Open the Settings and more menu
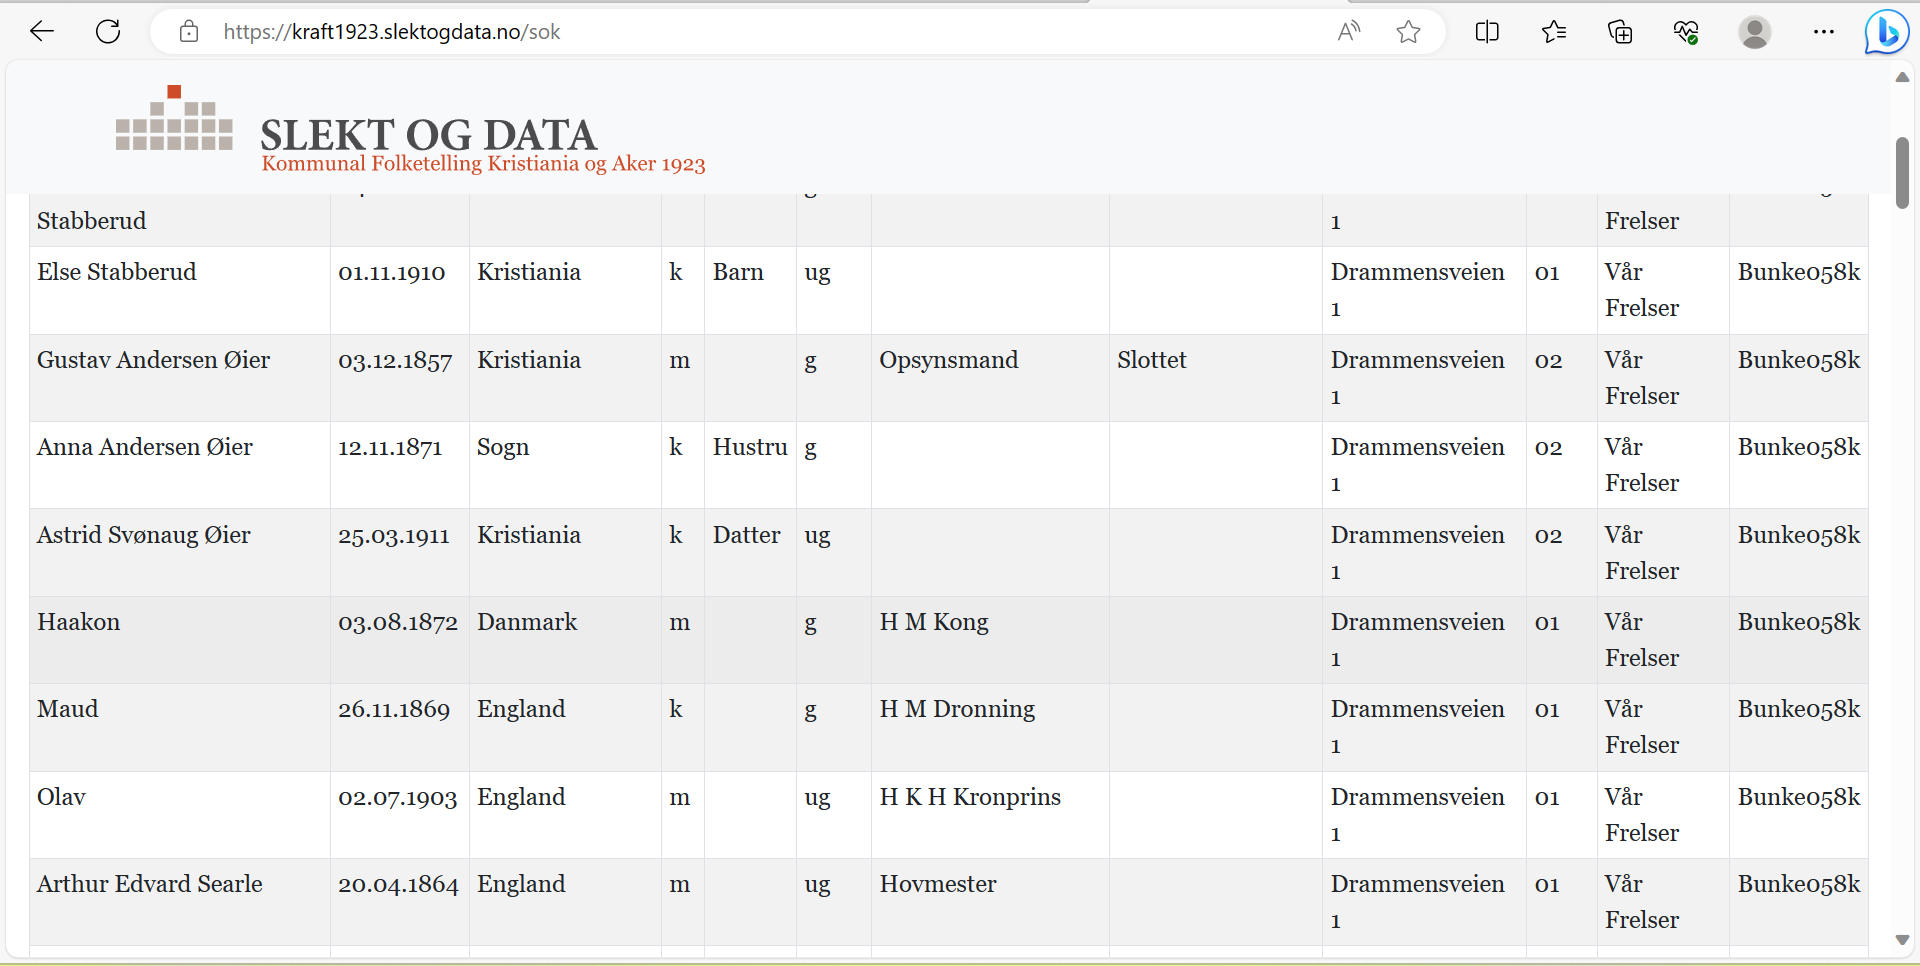Screen dimensions: 1920x966 click(1823, 32)
